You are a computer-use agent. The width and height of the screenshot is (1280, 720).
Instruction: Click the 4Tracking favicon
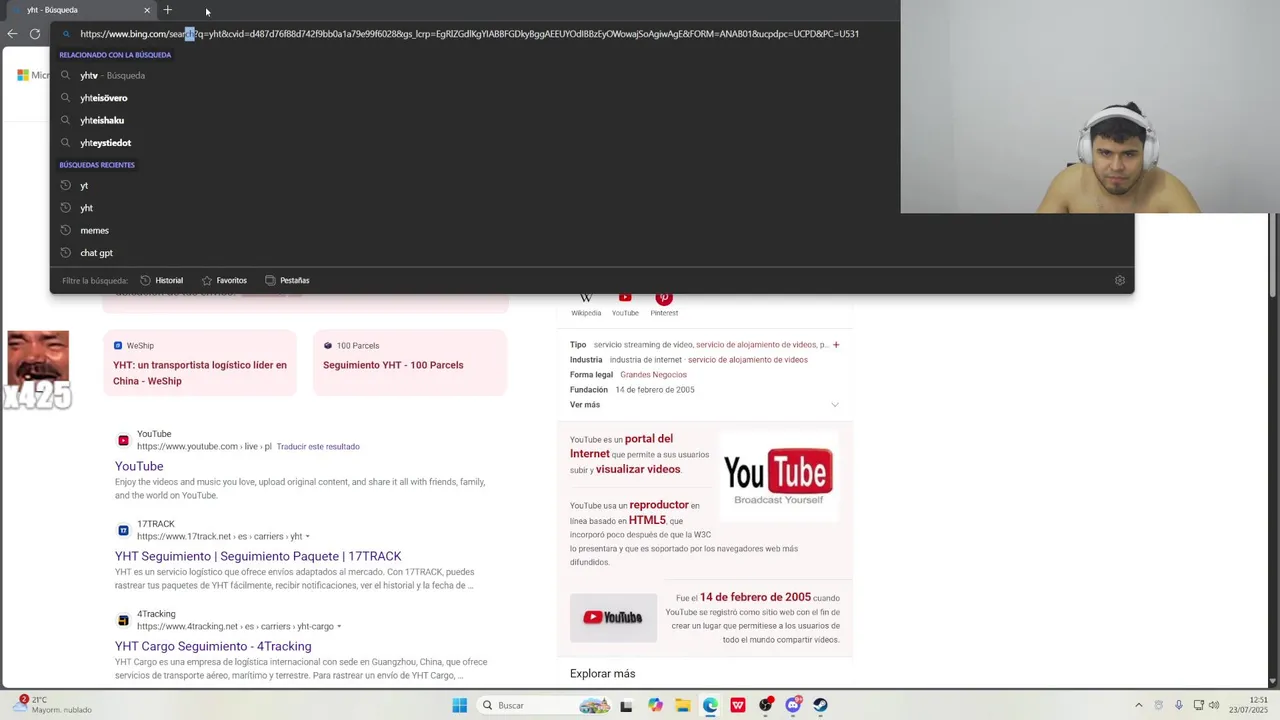[123, 620]
